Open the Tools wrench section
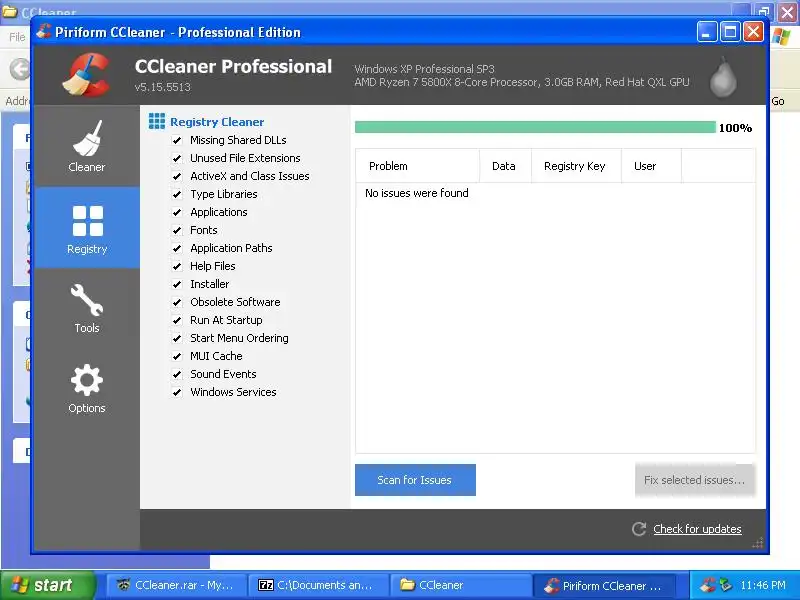The height and width of the screenshot is (600, 800). [87, 308]
